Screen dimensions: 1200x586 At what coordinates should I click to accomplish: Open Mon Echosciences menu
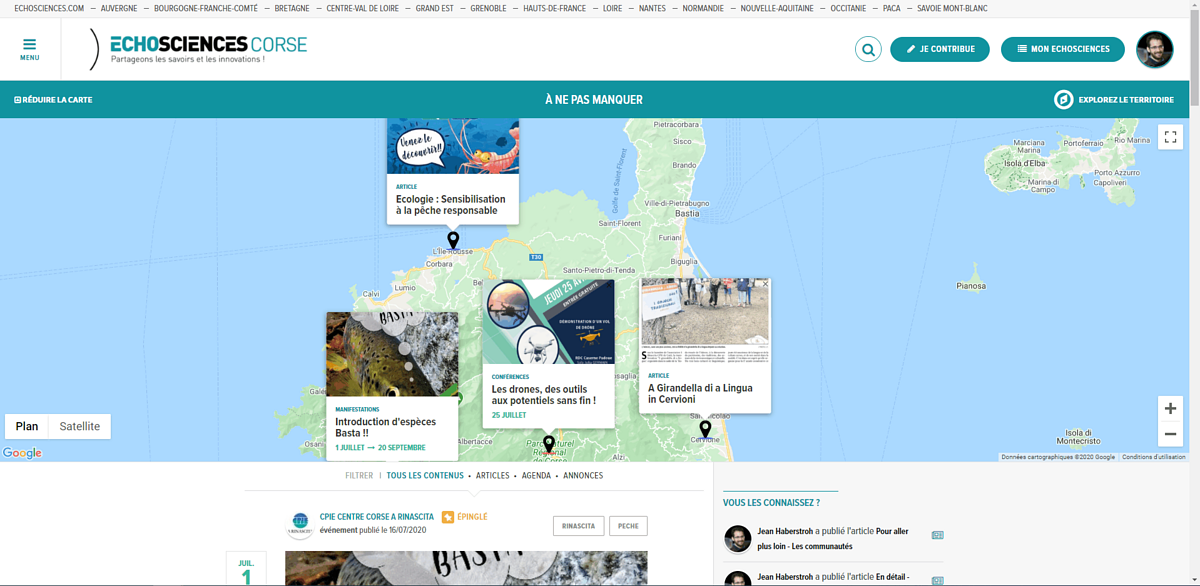1063,49
